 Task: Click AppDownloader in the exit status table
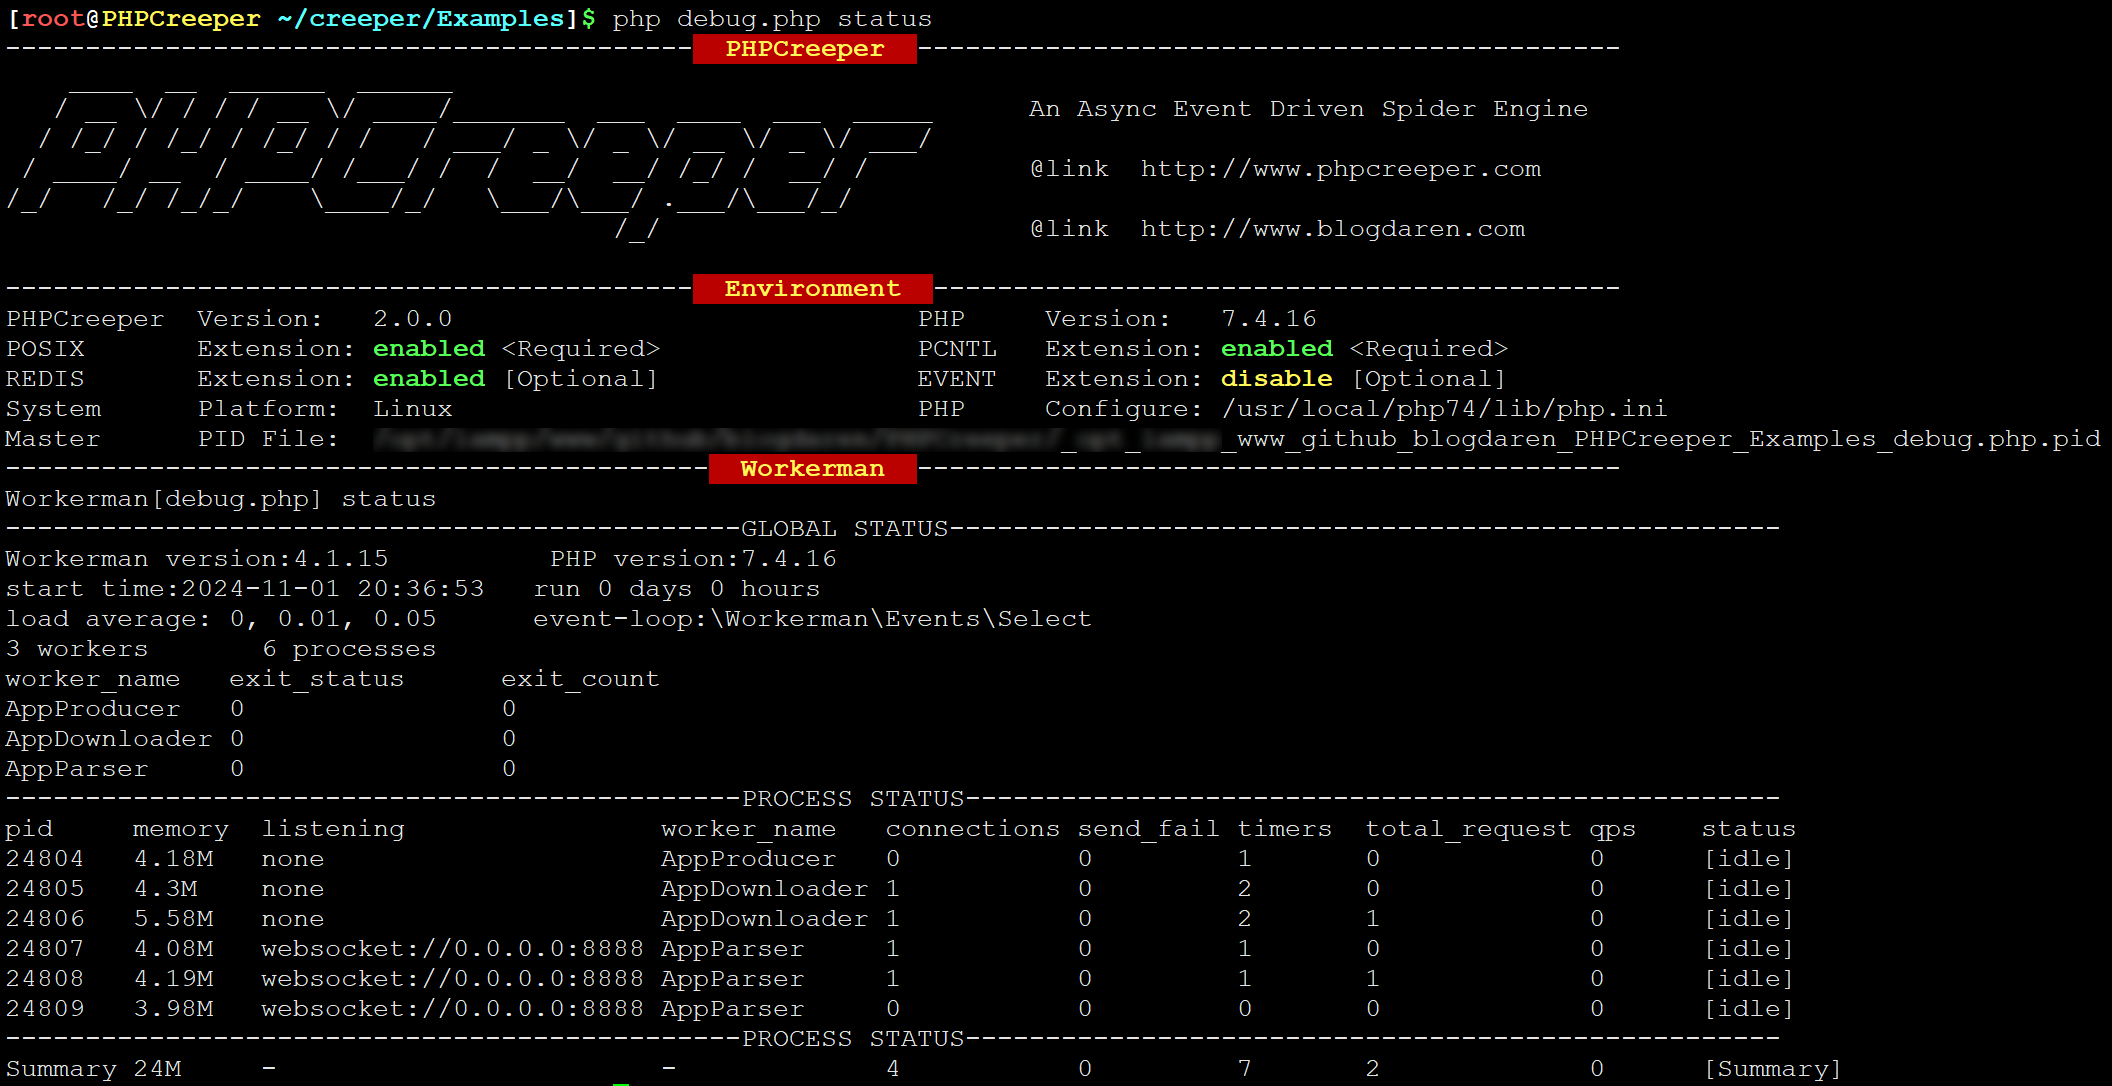tap(109, 739)
